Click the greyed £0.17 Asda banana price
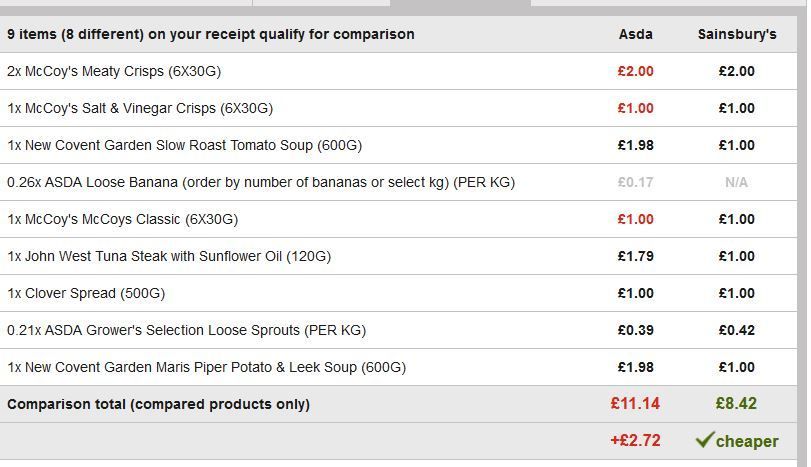This screenshot has width=811, height=467. [x=635, y=182]
